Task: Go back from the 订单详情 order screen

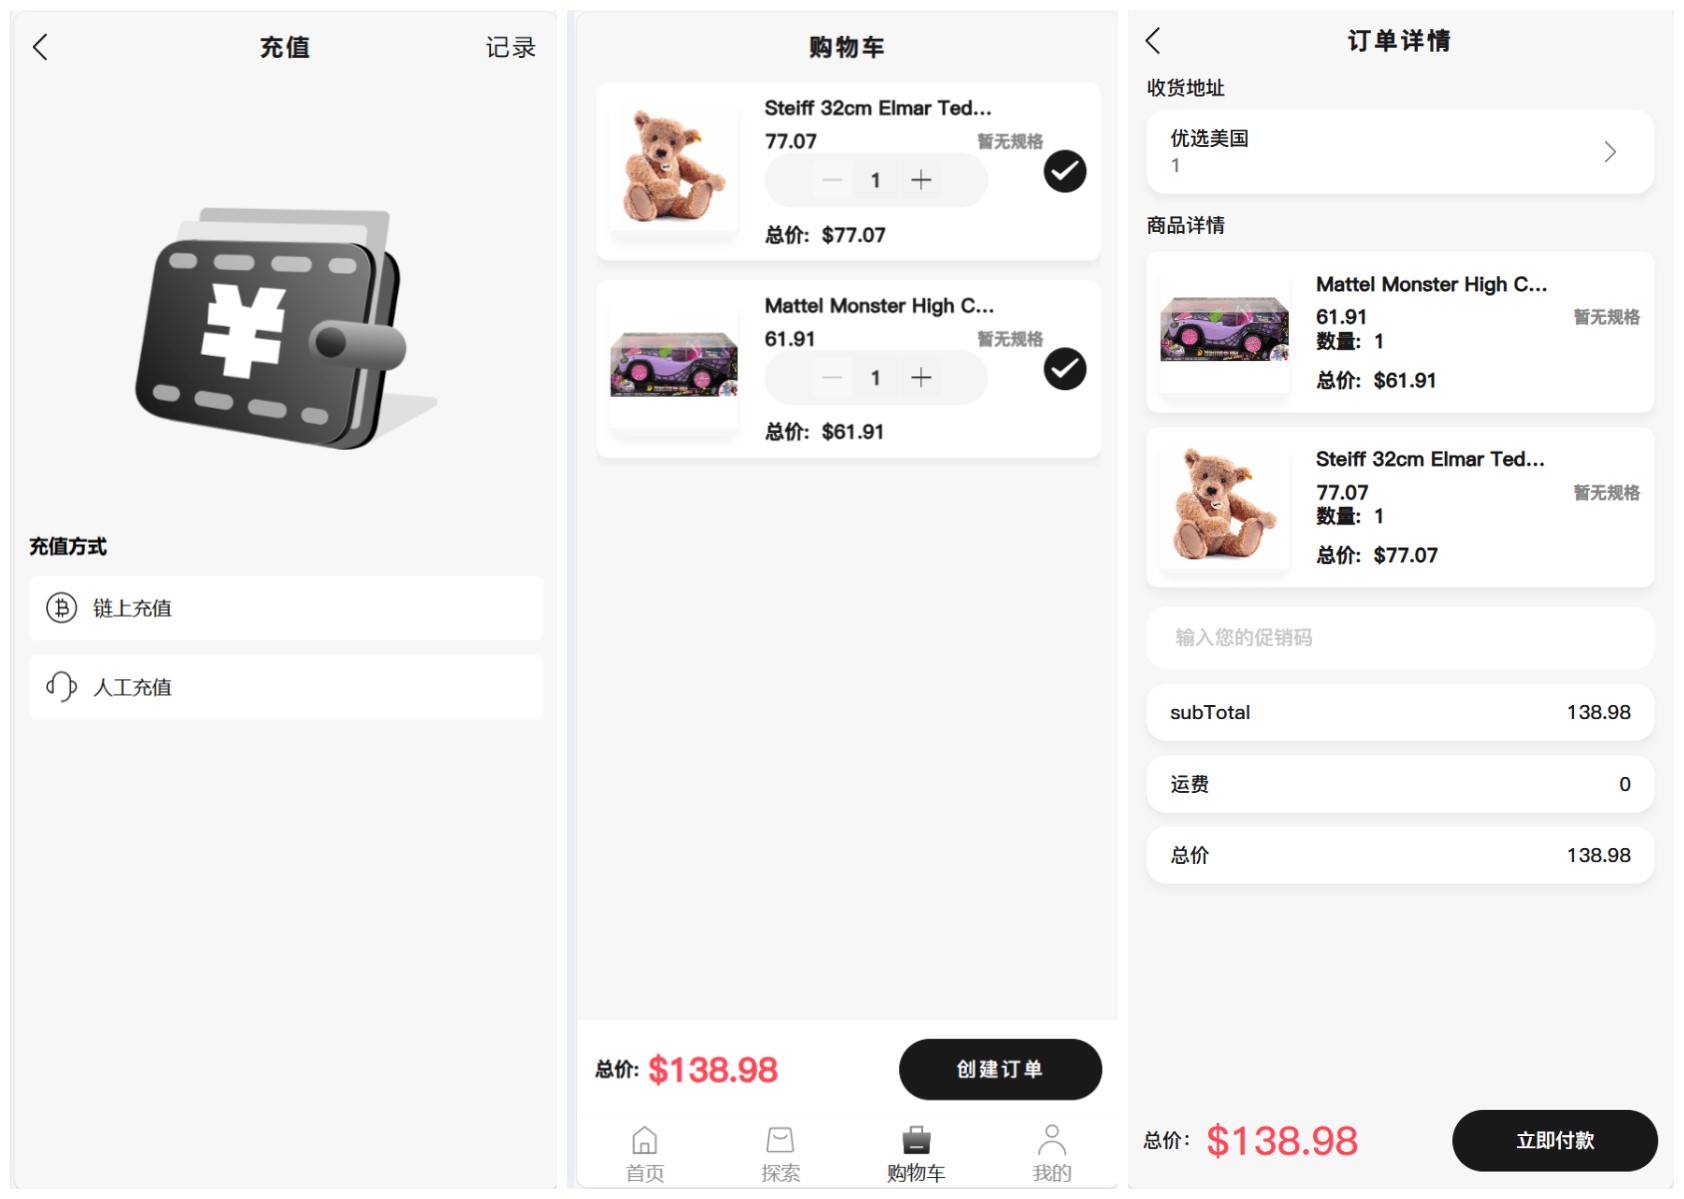Action: [1153, 41]
